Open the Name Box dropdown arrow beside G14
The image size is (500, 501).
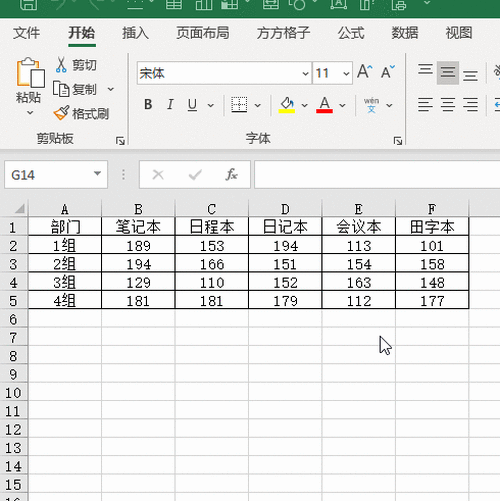click(x=97, y=173)
